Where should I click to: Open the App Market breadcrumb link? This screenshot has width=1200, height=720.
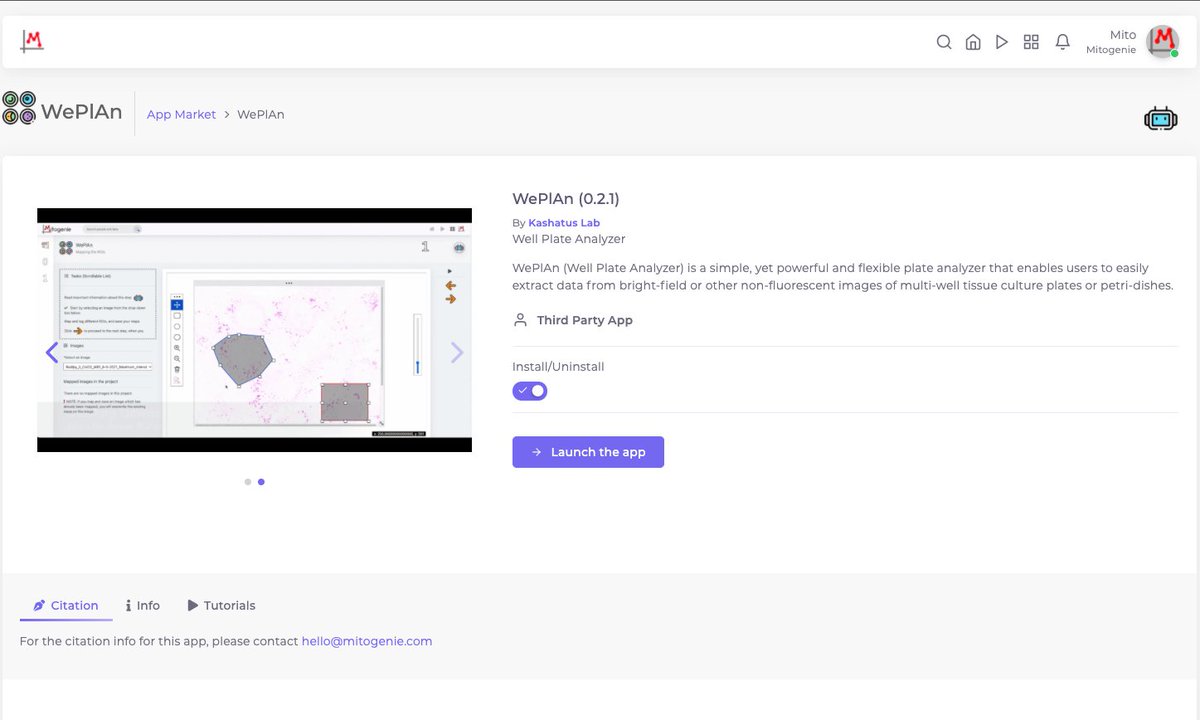pos(181,114)
